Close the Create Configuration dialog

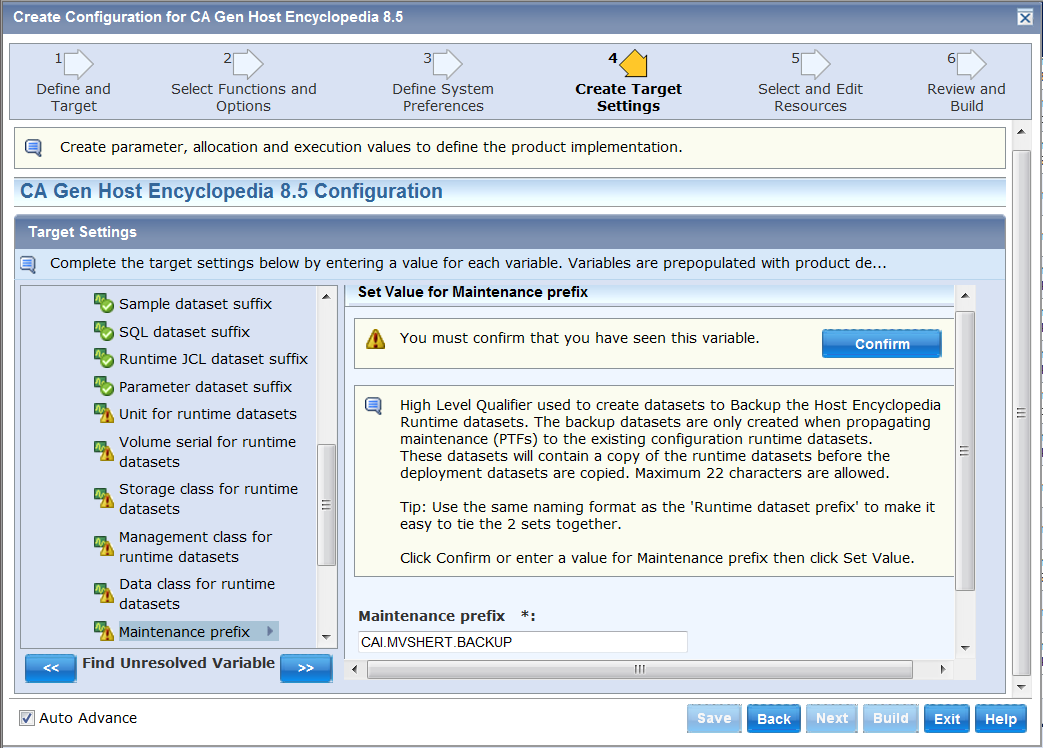point(1025,18)
